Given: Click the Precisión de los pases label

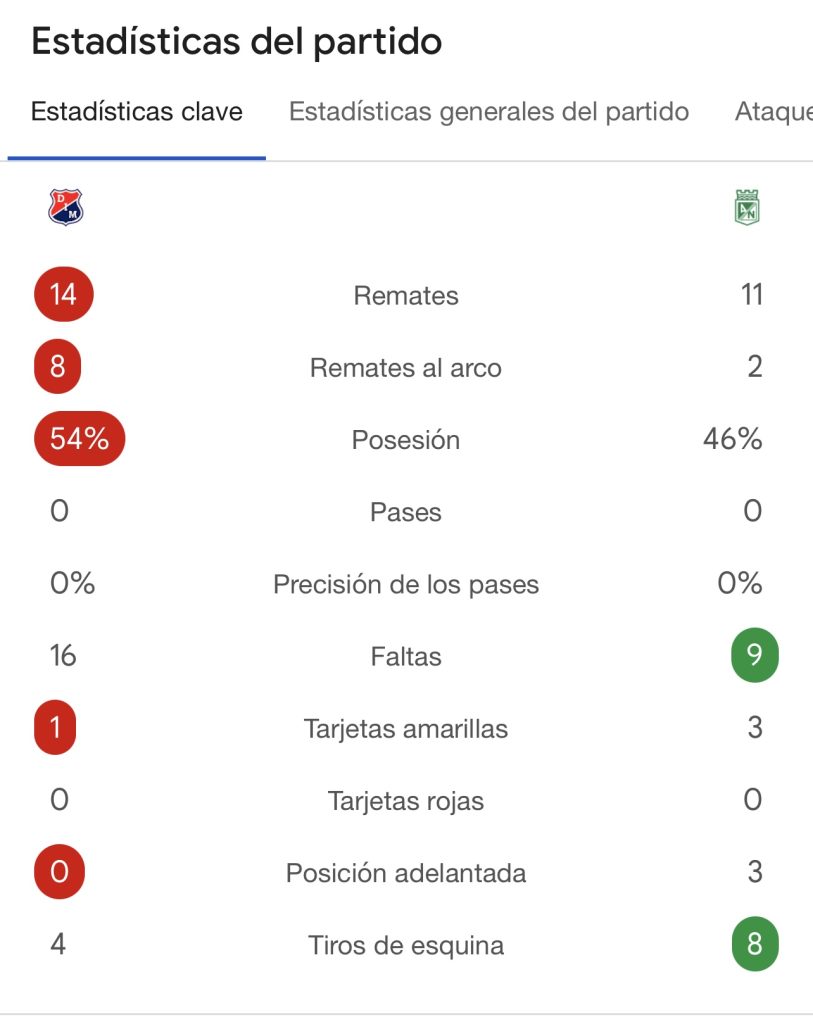Looking at the screenshot, I should pyautogui.click(x=406, y=585).
